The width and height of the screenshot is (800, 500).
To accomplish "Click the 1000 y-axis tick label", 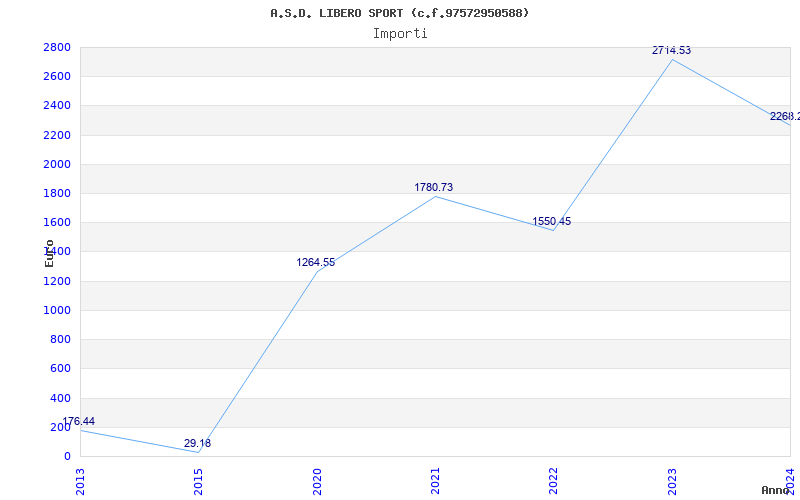I will 57,310.
